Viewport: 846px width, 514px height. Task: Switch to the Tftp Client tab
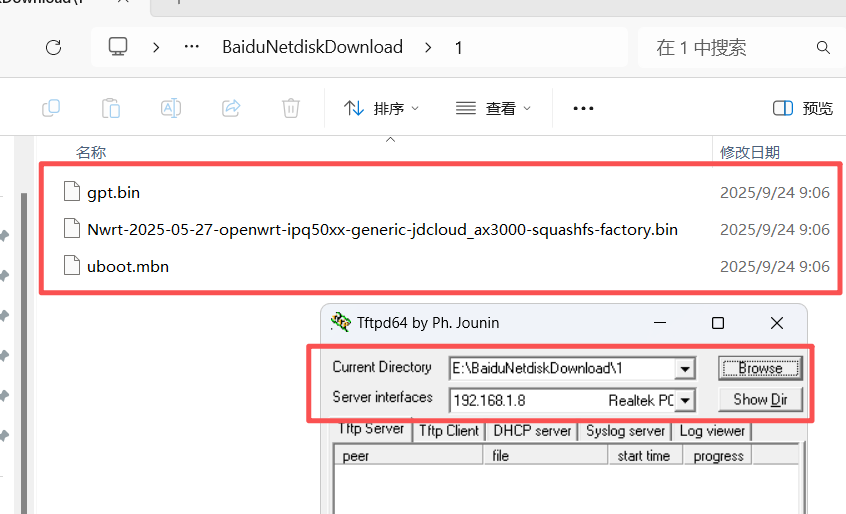[x=448, y=431]
